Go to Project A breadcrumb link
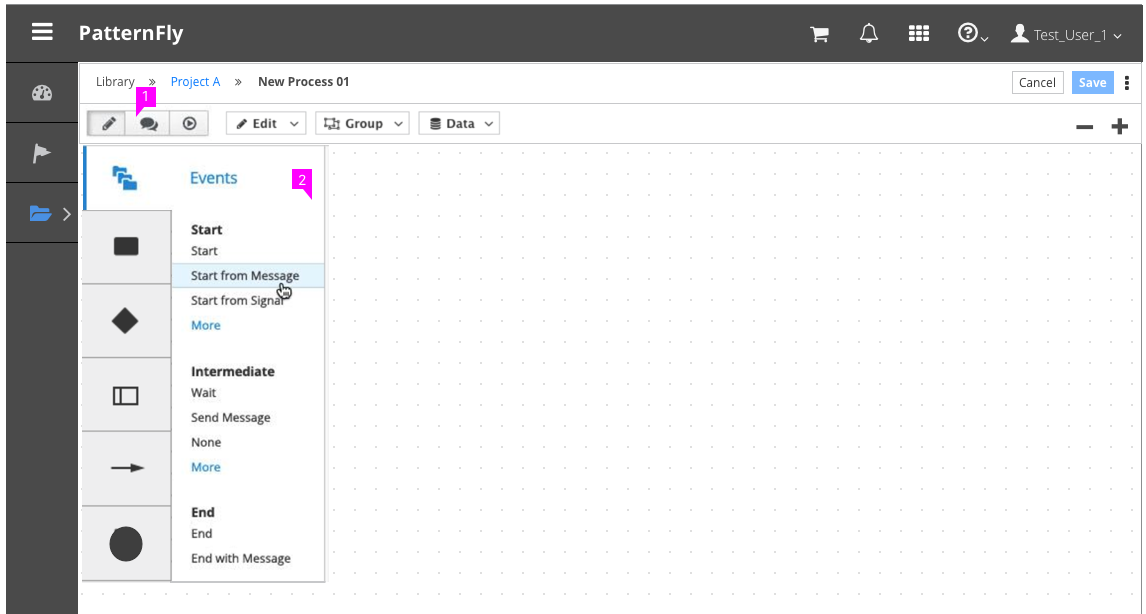The image size is (1146, 614). (195, 82)
